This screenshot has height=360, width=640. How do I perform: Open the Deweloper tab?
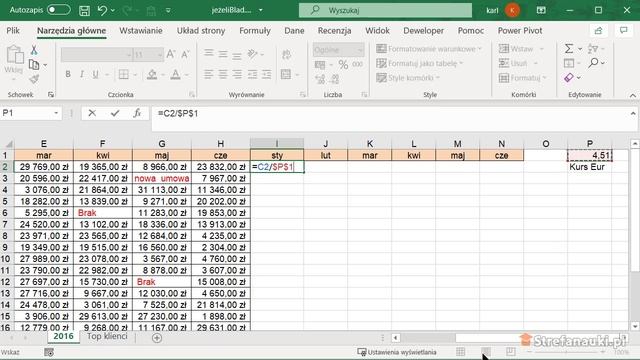click(423, 31)
